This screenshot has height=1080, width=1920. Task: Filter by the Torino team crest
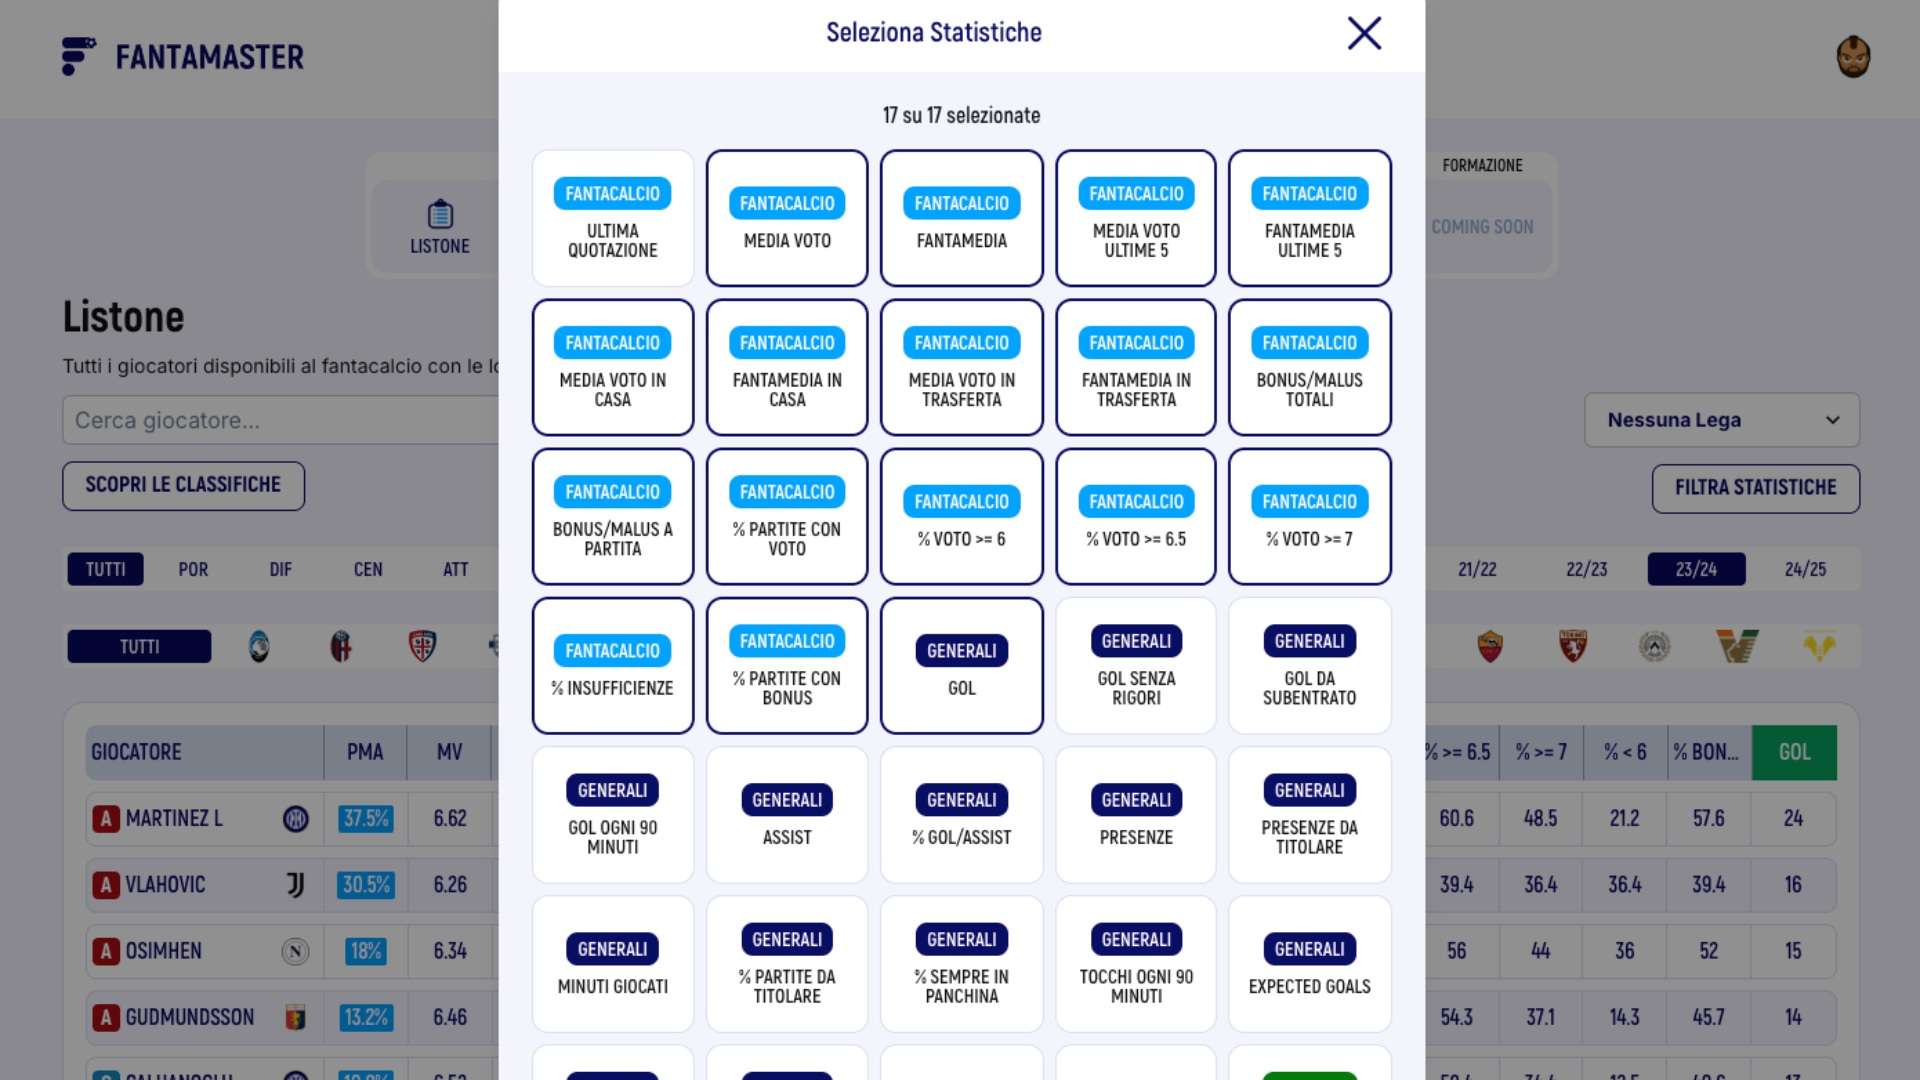pyautogui.click(x=1573, y=647)
